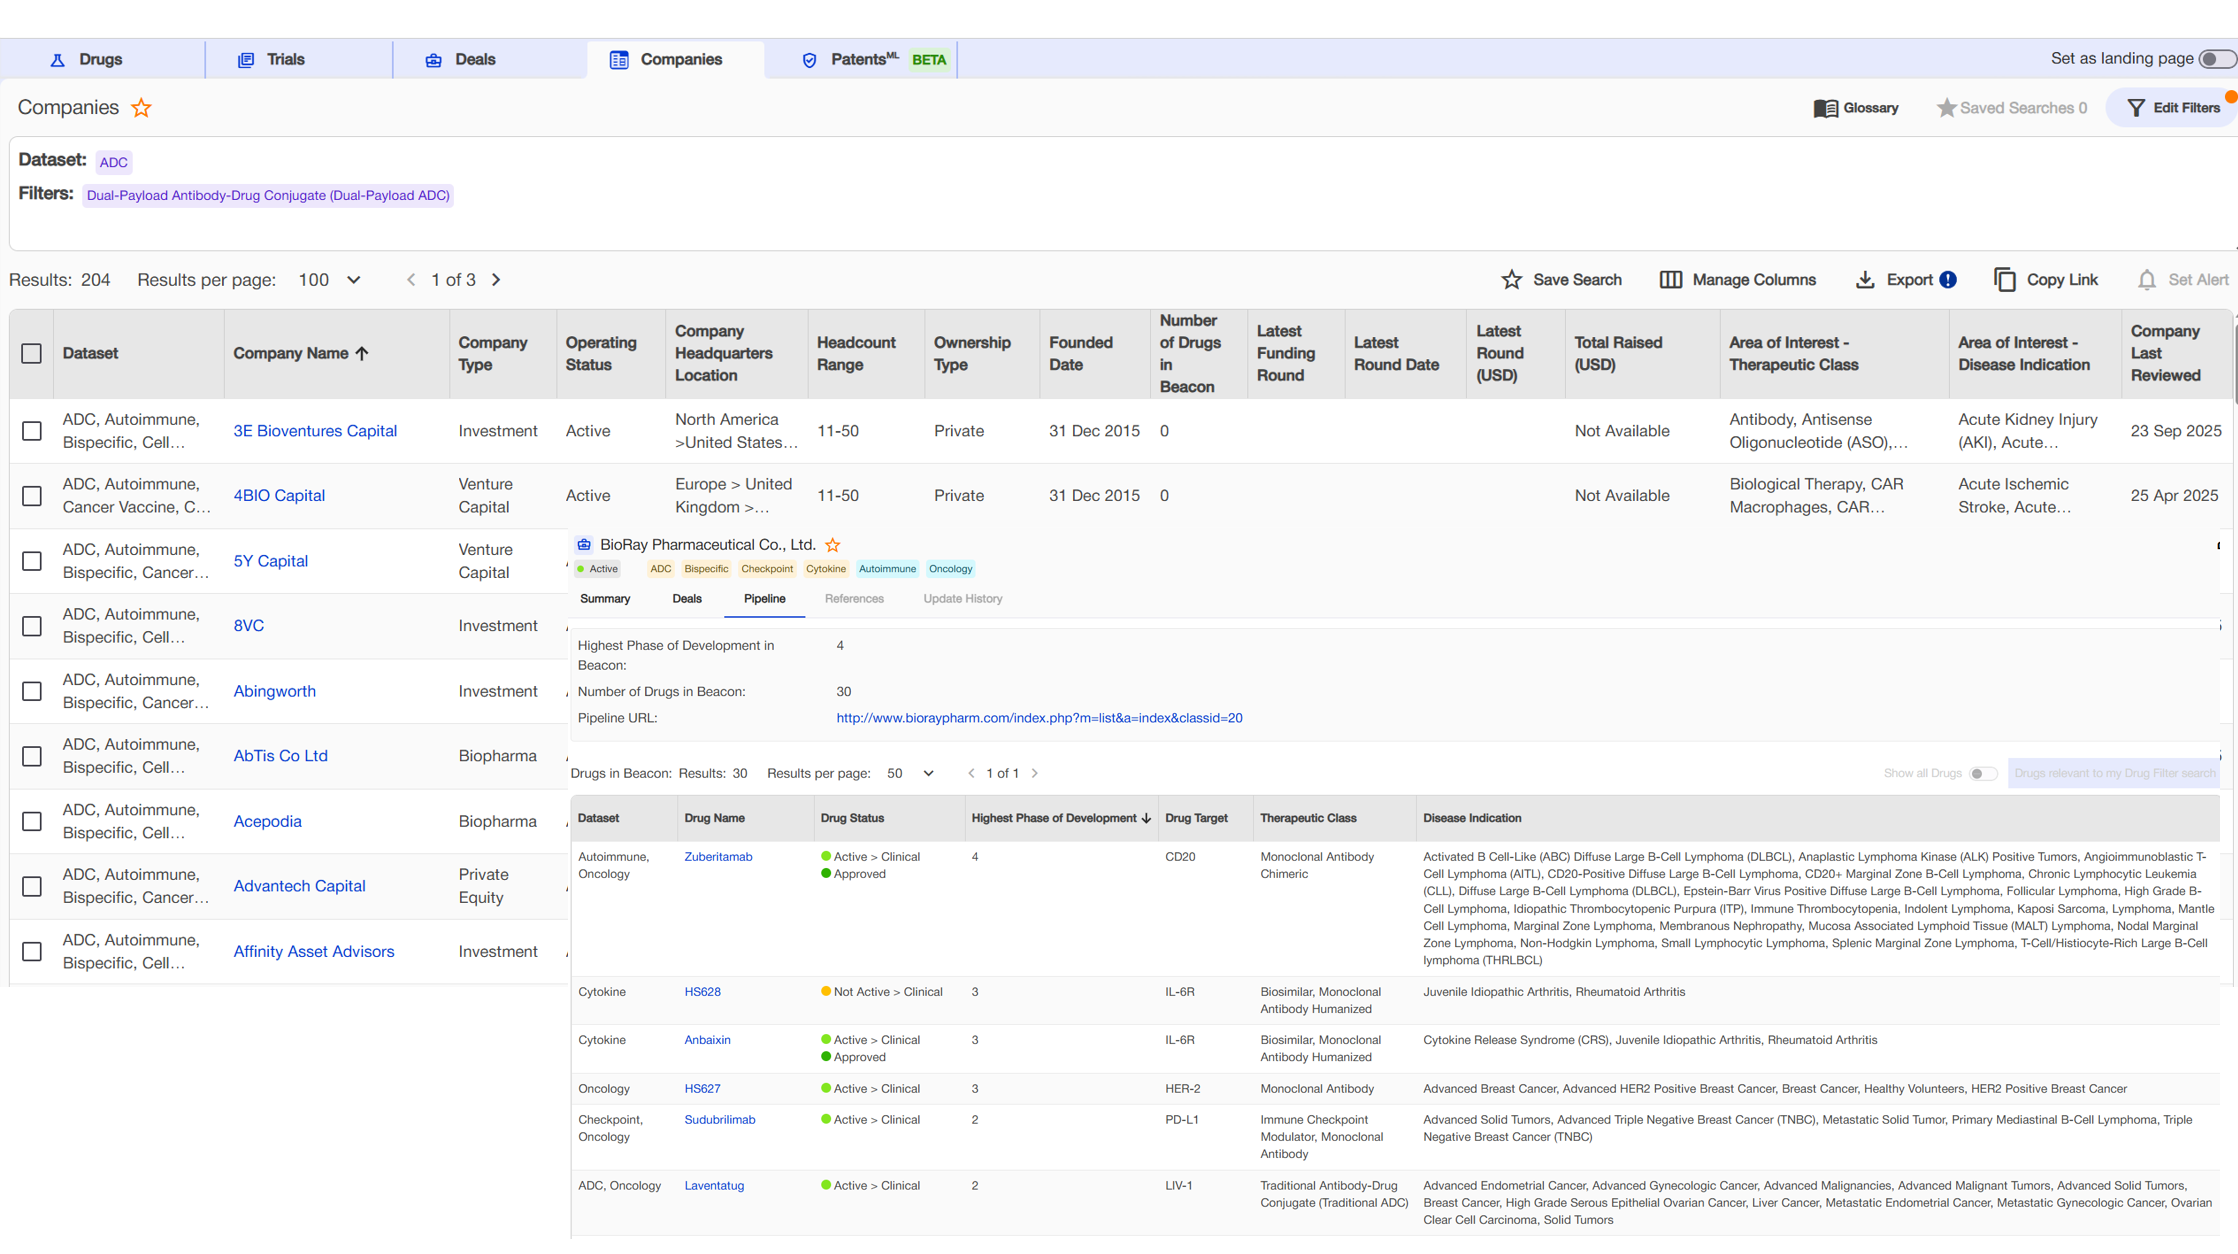
Task: Open the Zuberitamab drug link
Action: pyautogui.click(x=718, y=857)
